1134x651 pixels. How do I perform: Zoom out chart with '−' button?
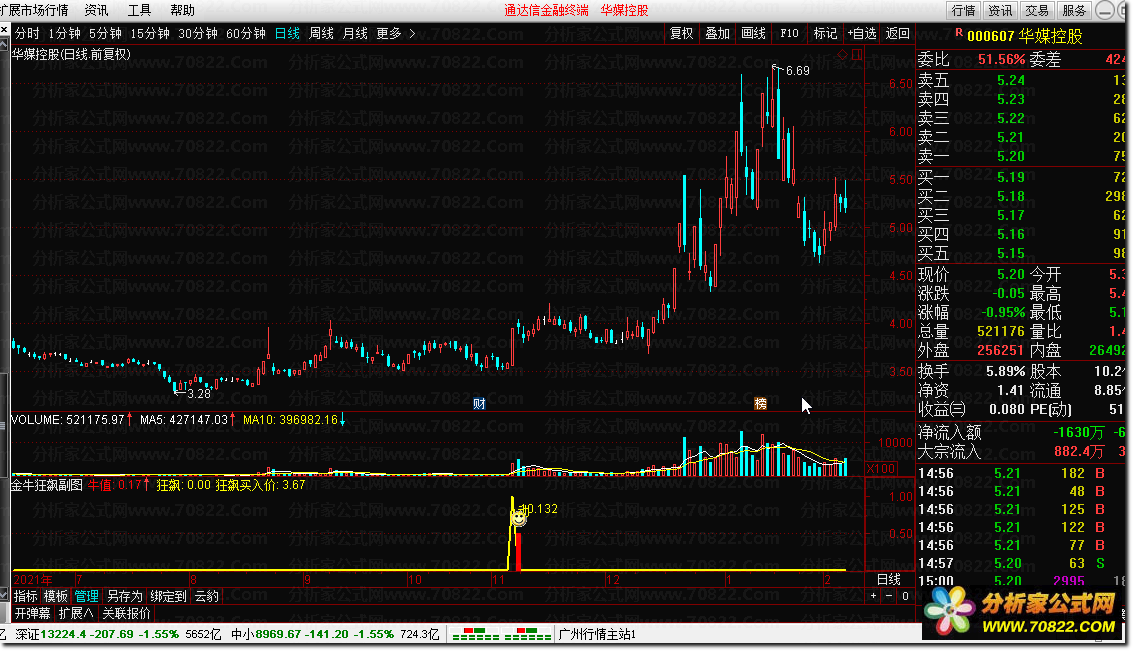[x=889, y=596]
